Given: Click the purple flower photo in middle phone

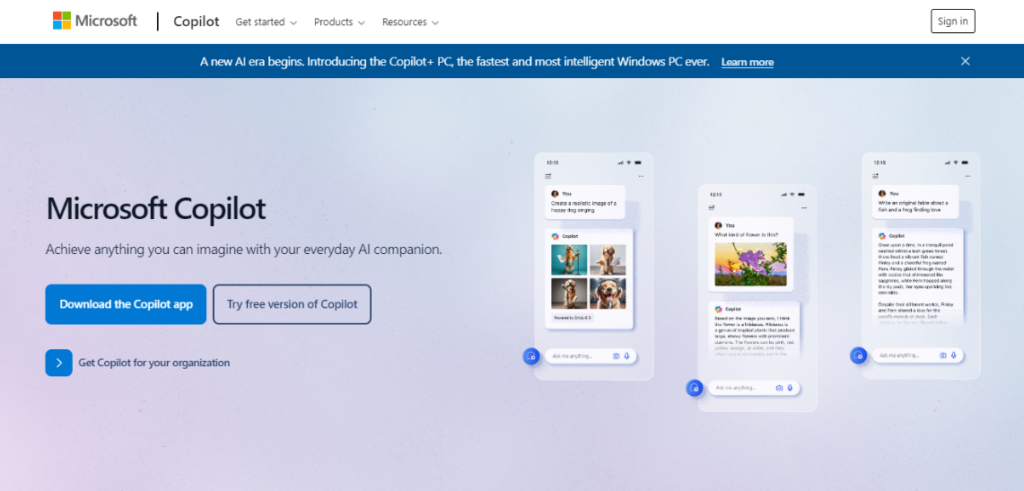Looking at the screenshot, I should [750, 264].
